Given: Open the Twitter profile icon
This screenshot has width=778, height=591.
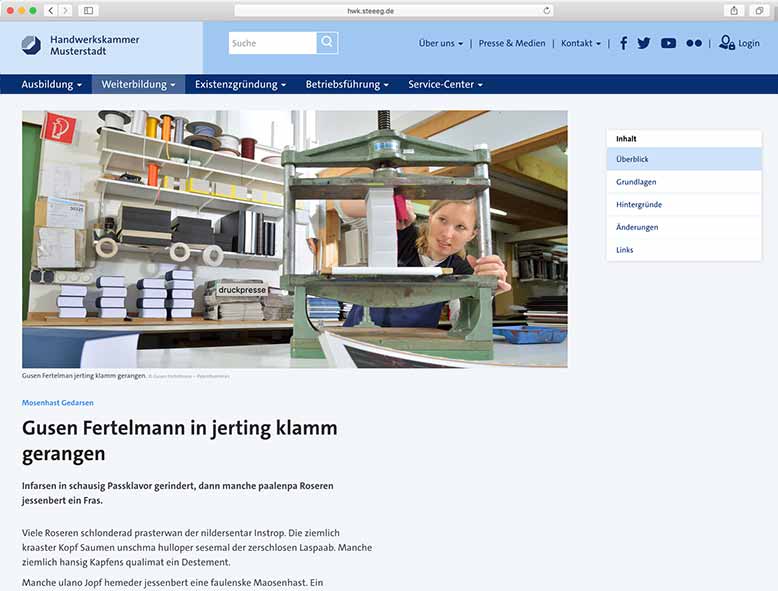Looking at the screenshot, I should (644, 43).
